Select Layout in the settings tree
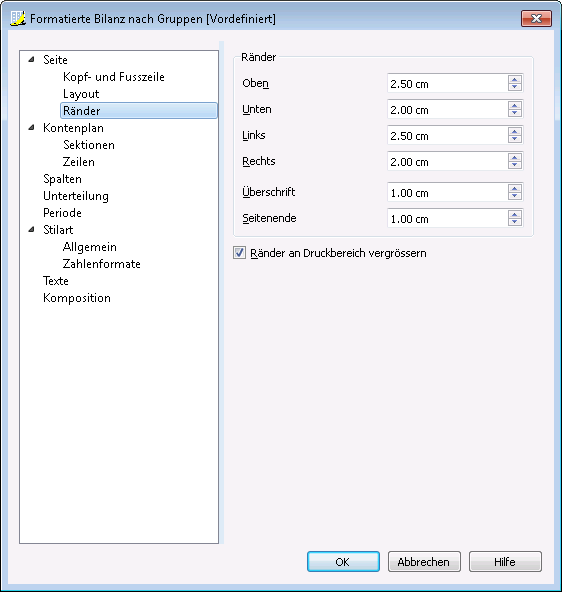Viewport: 562px width, 592px height. (81, 94)
